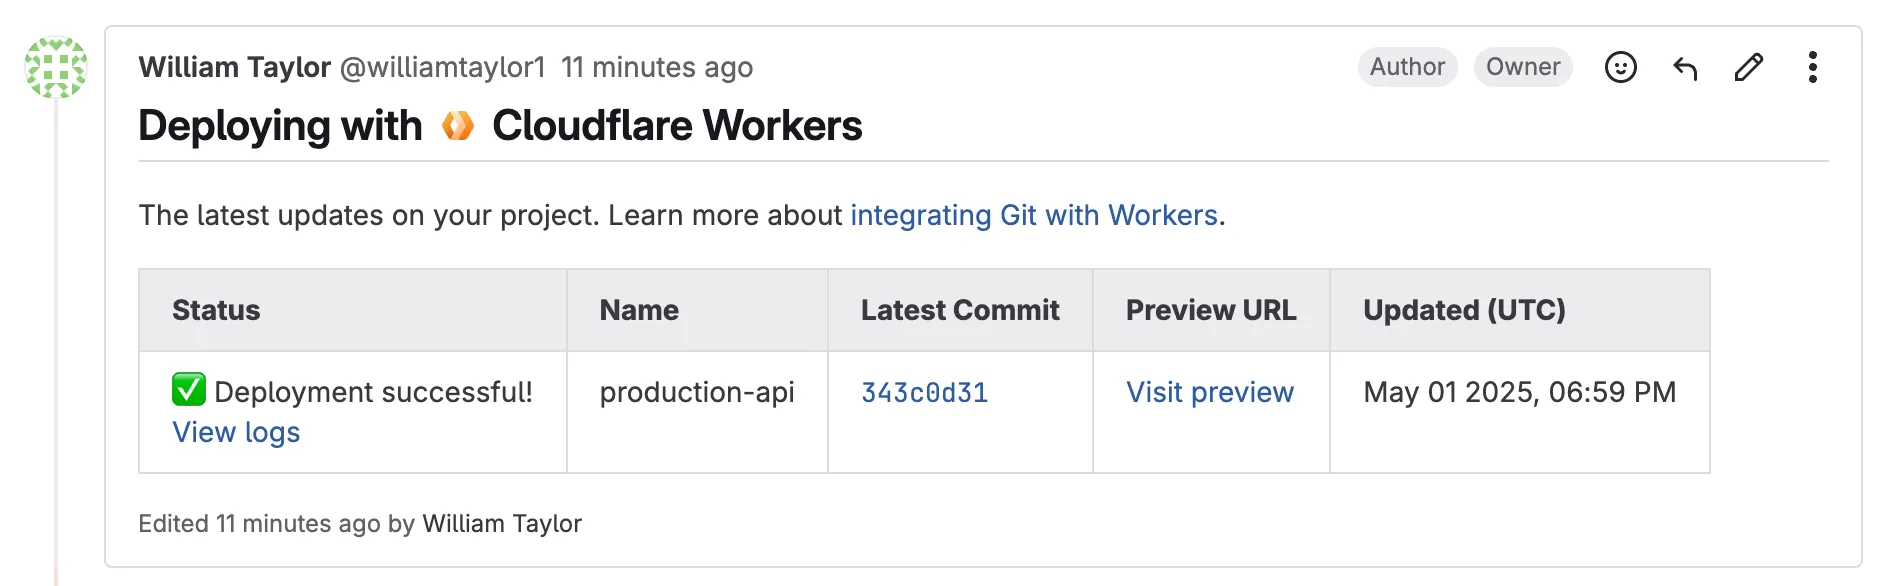This screenshot has width=1890, height=586.
Task: Open the View logs link
Action: [x=236, y=432]
